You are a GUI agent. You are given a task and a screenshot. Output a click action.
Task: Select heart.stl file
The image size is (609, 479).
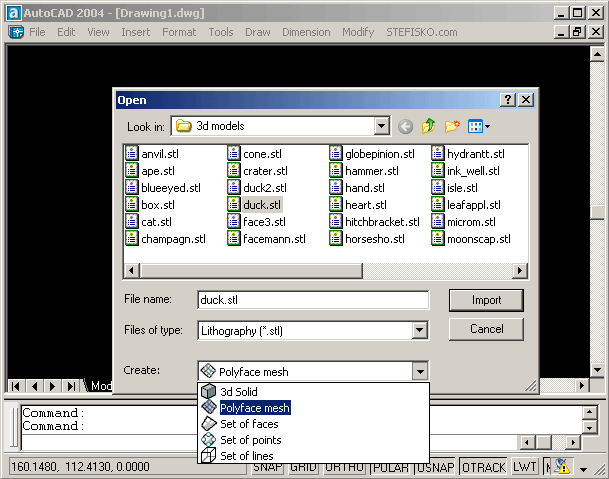(x=358, y=205)
